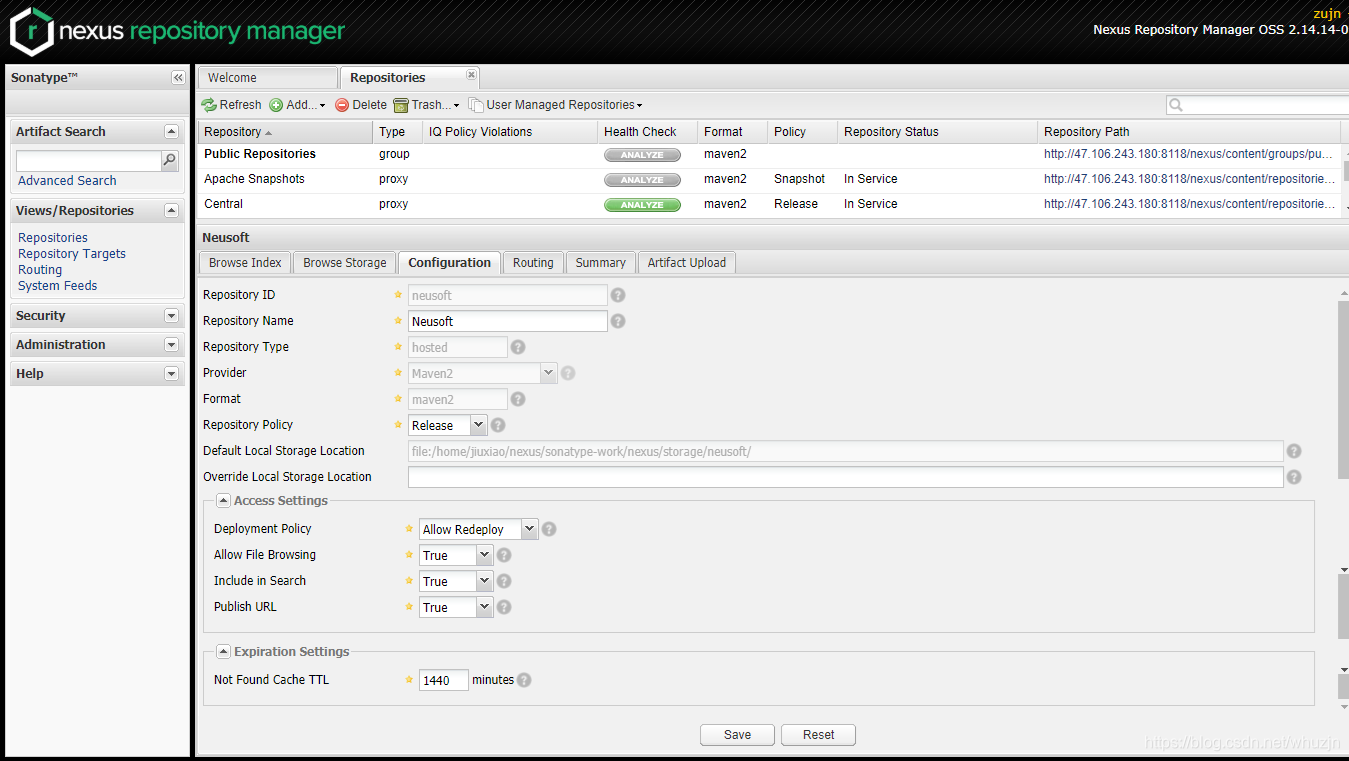
Task: Open the Add repository menu
Action: [297, 105]
